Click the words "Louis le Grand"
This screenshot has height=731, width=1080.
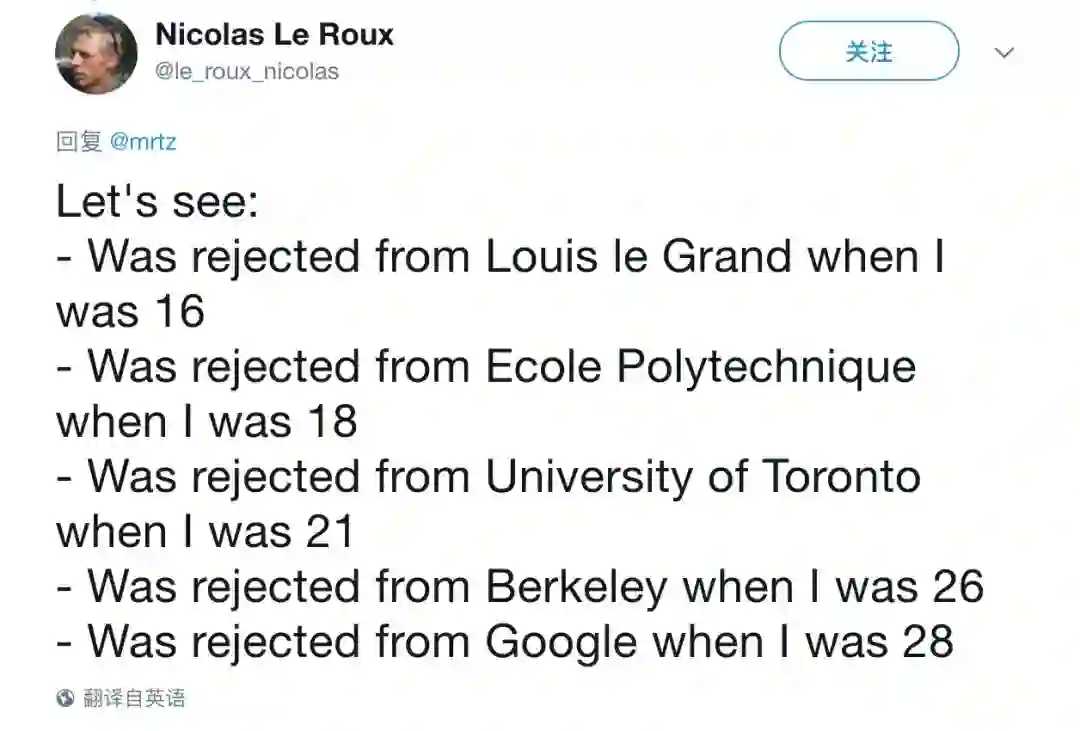click(640, 257)
